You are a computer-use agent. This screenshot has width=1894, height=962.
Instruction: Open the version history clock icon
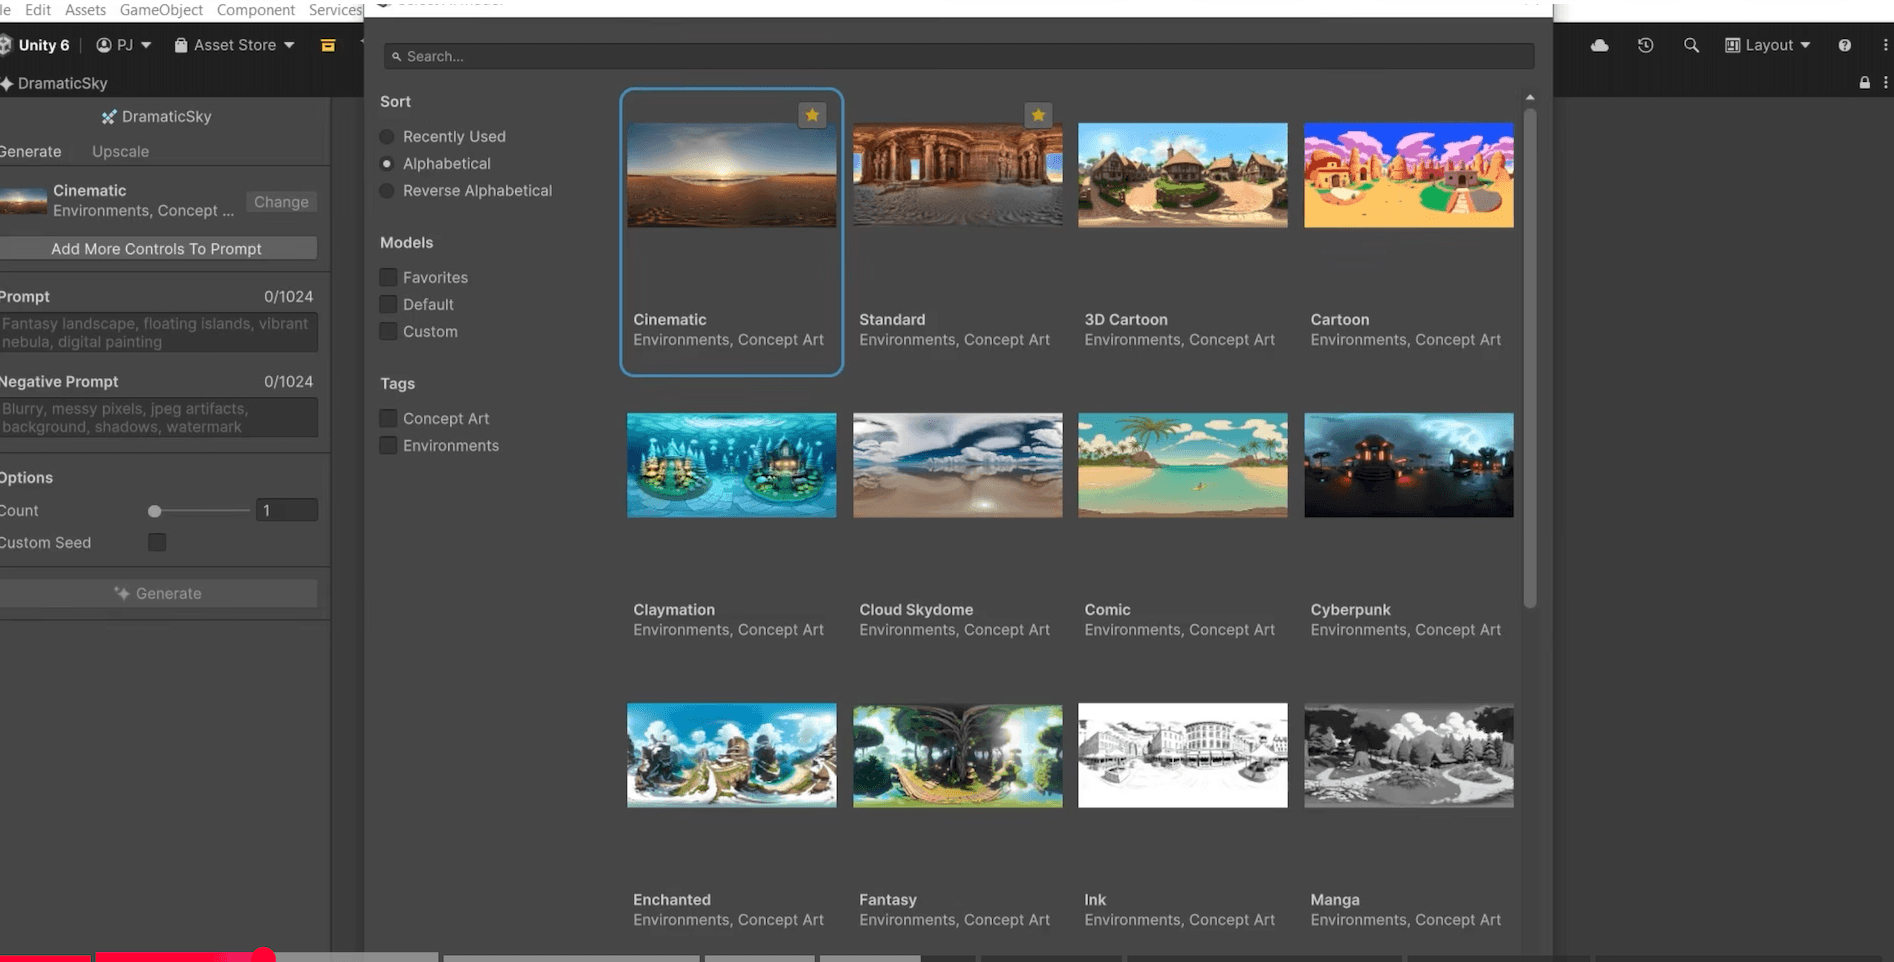click(1645, 45)
